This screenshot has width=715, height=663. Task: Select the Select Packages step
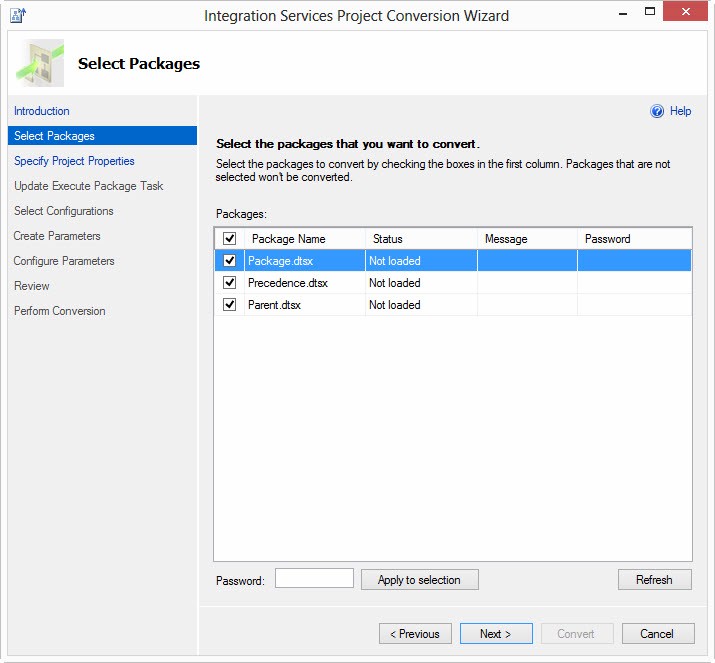click(x=102, y=136)
